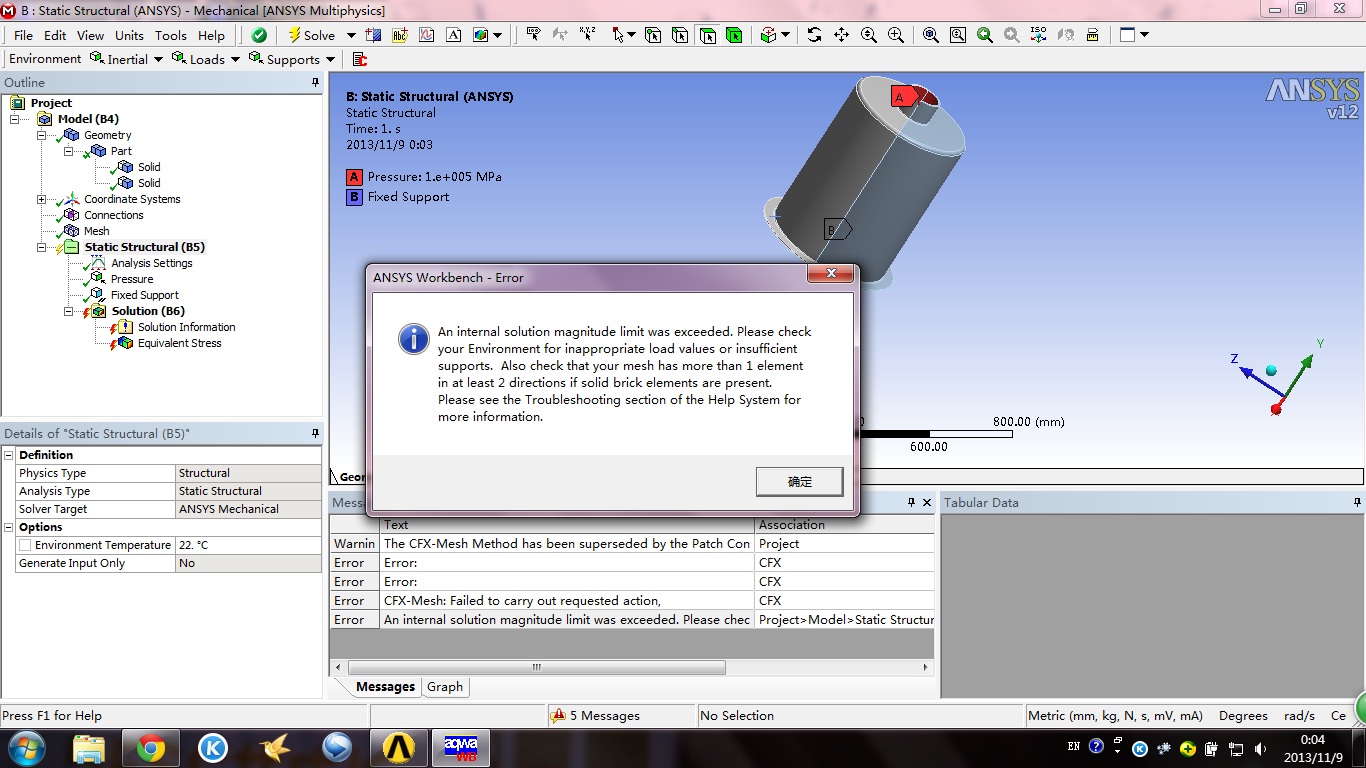The image size is (1366, 768).
Task: Open the Solve dropdown arrow
Action: click(x=351, y=35)
